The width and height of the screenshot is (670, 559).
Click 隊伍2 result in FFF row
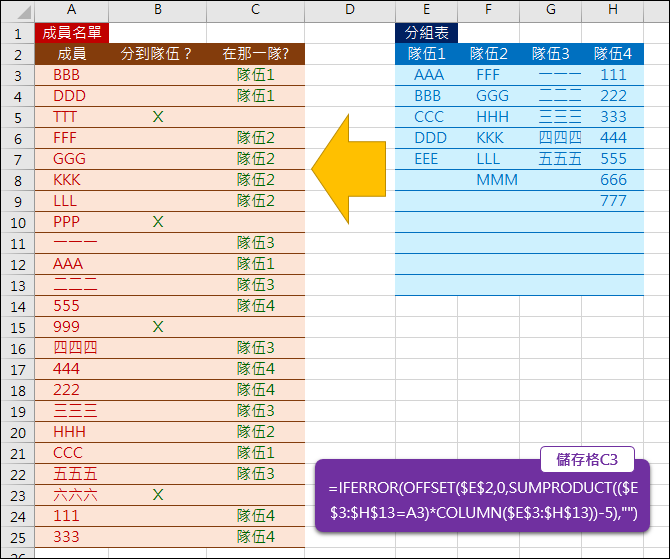point(256,138)
